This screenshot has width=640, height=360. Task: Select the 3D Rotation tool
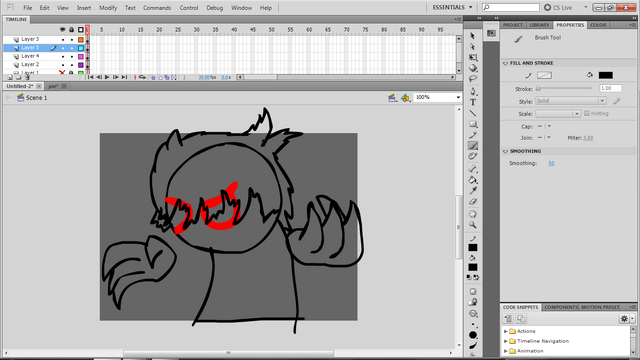click(x=473, y=68)
